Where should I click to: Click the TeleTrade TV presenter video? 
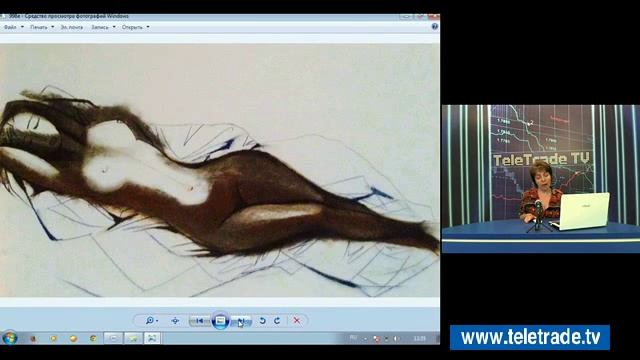[x=541, y=179]
